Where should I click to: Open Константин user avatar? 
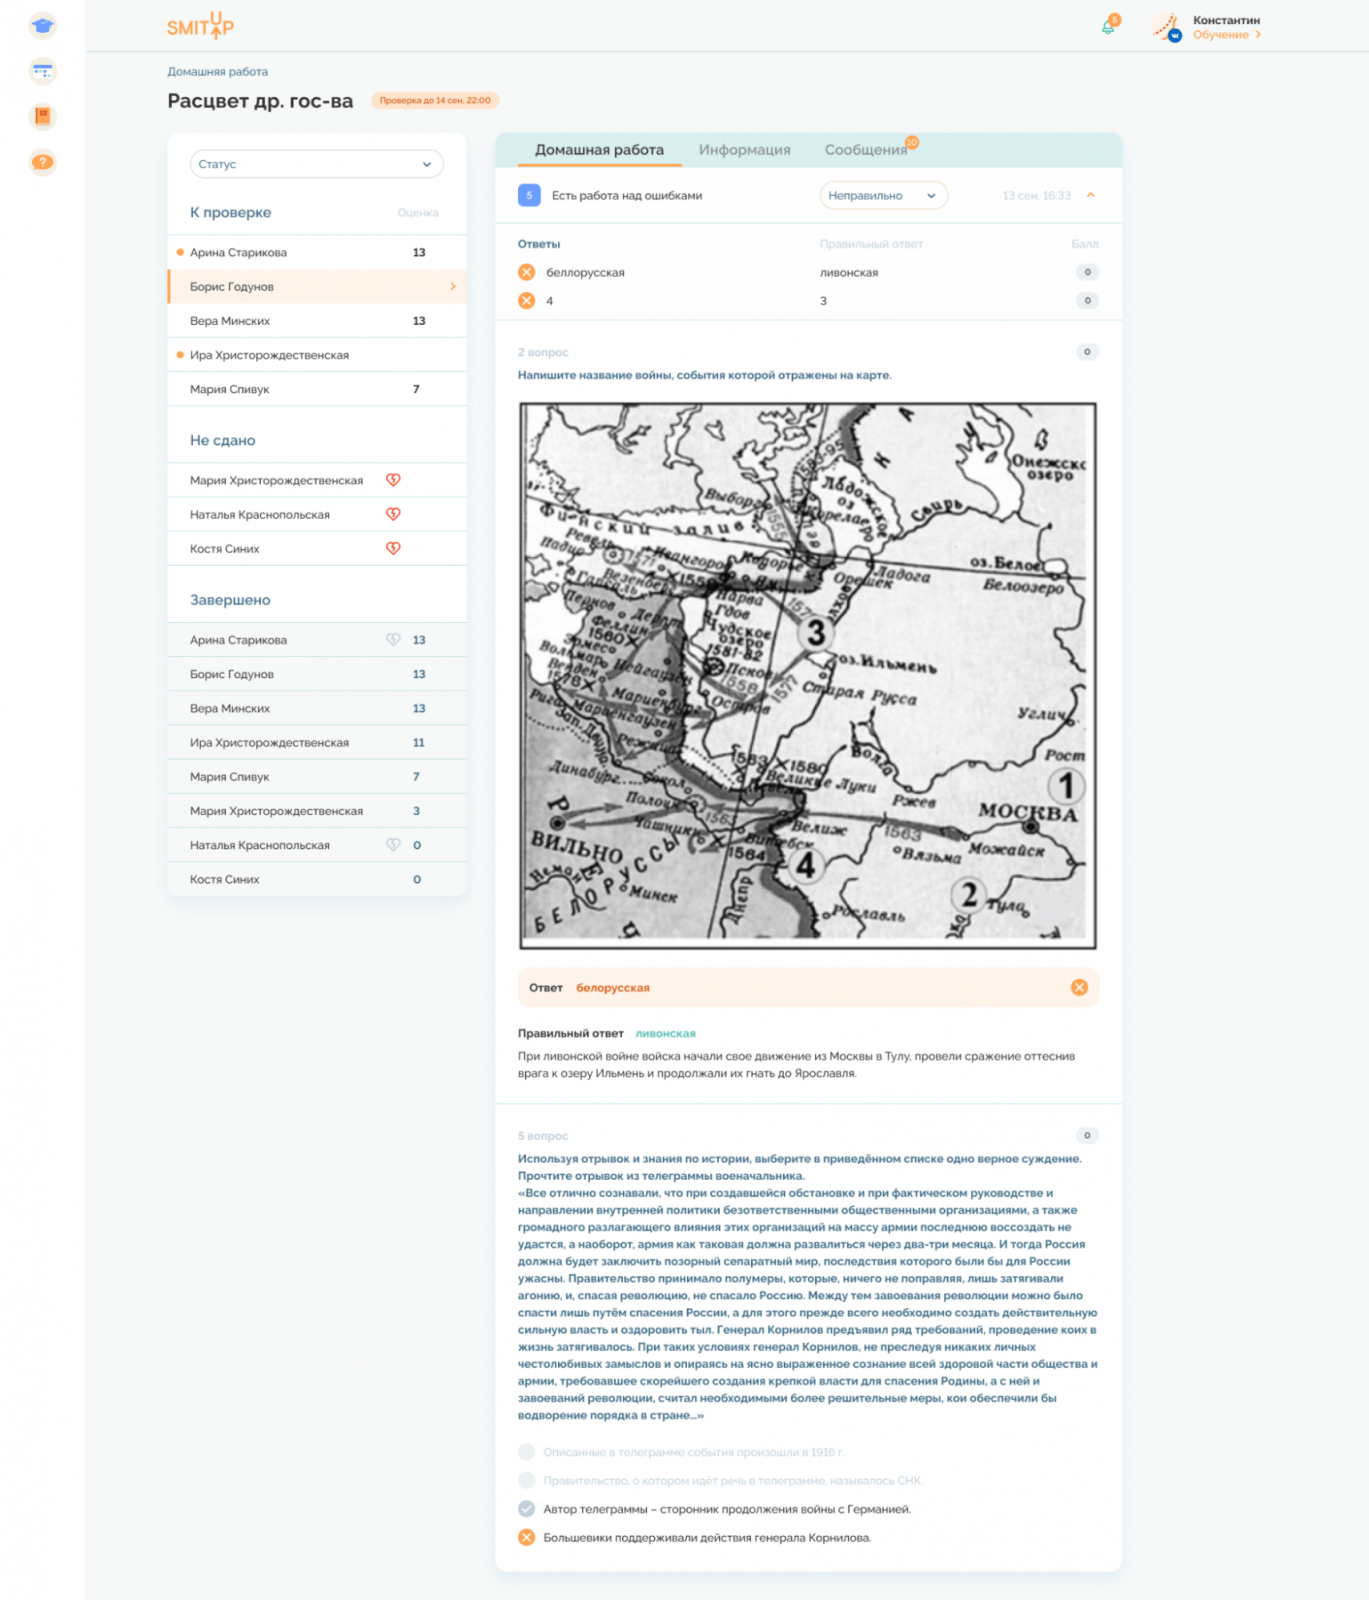(1166, 27)
